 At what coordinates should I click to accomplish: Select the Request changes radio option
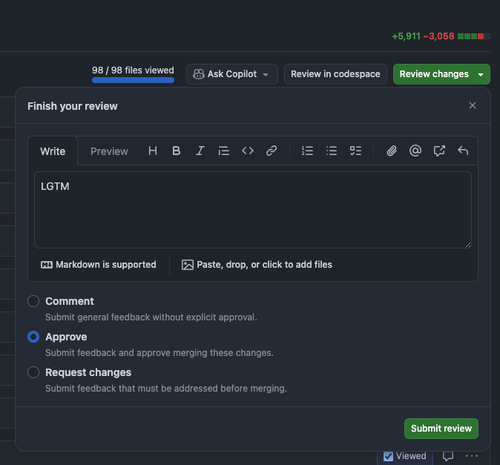[x=33, y=372]
